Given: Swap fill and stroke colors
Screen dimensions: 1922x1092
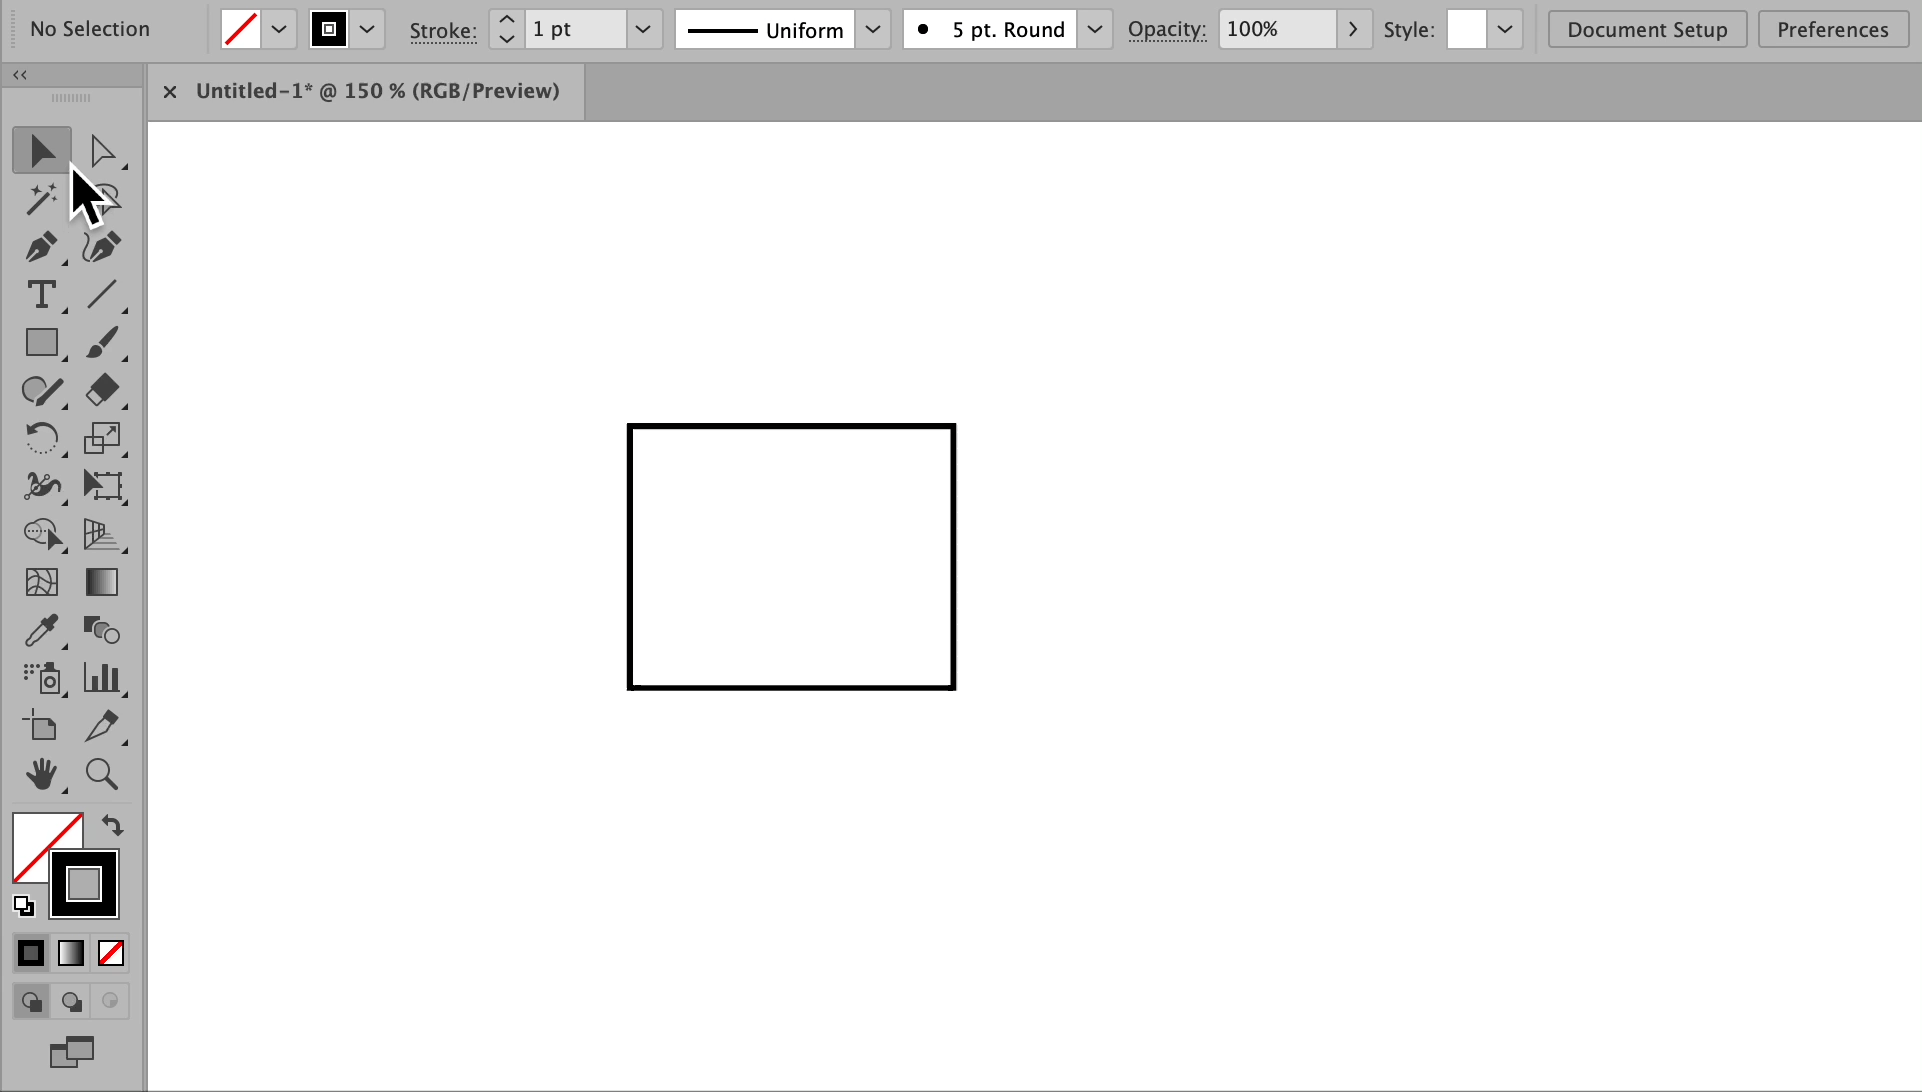Looking at the screenshot, I should [112, 826].
